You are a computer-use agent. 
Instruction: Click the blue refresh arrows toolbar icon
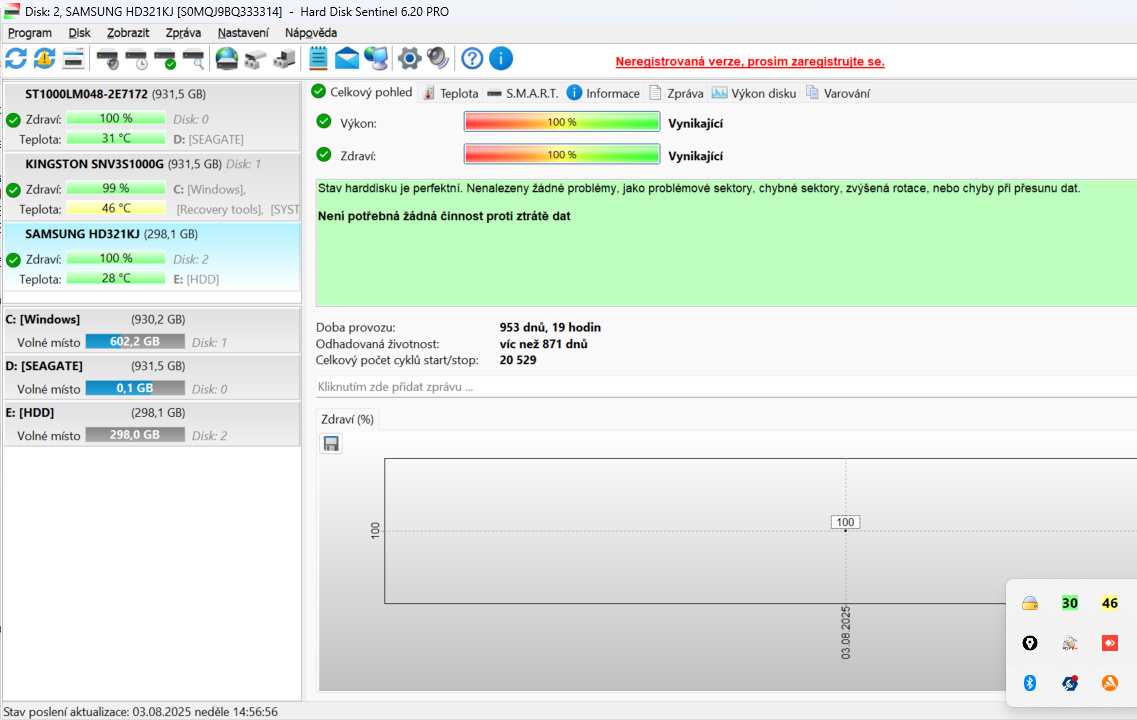pos(16,58)
